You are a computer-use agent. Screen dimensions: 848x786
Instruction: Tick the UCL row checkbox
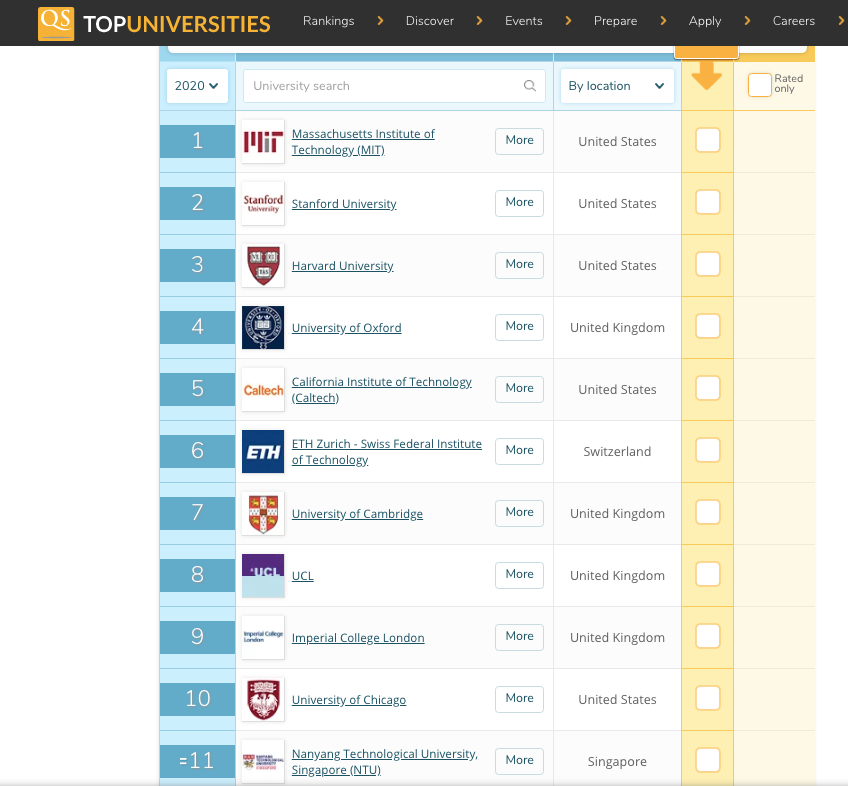[x=707, y=574]
